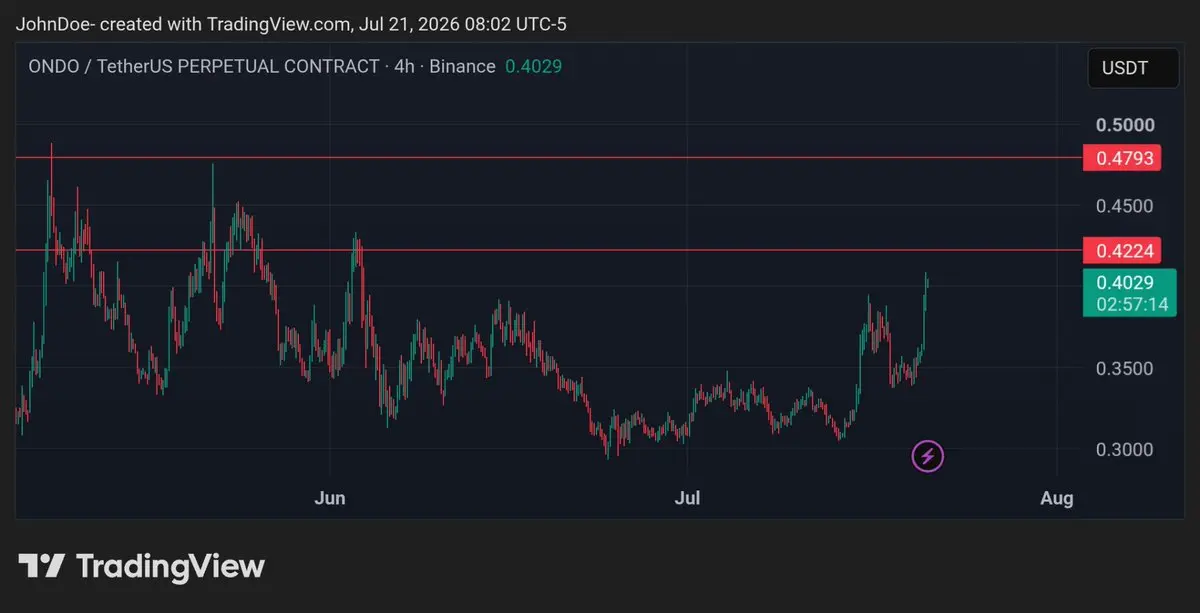Viewport: 1200px width, 613px height.
Task: Click the Jun label on time axis
Action: (x=330, y=498)
